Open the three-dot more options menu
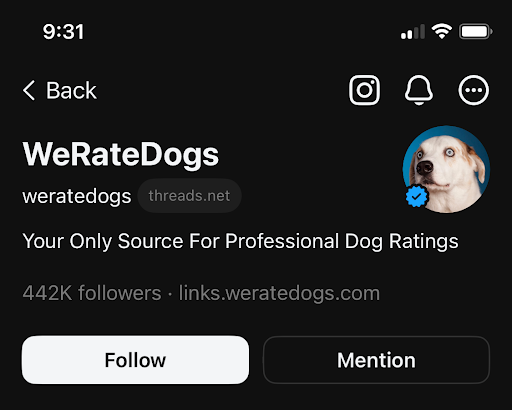Screen dimensions: 512x410 (474, 90)
